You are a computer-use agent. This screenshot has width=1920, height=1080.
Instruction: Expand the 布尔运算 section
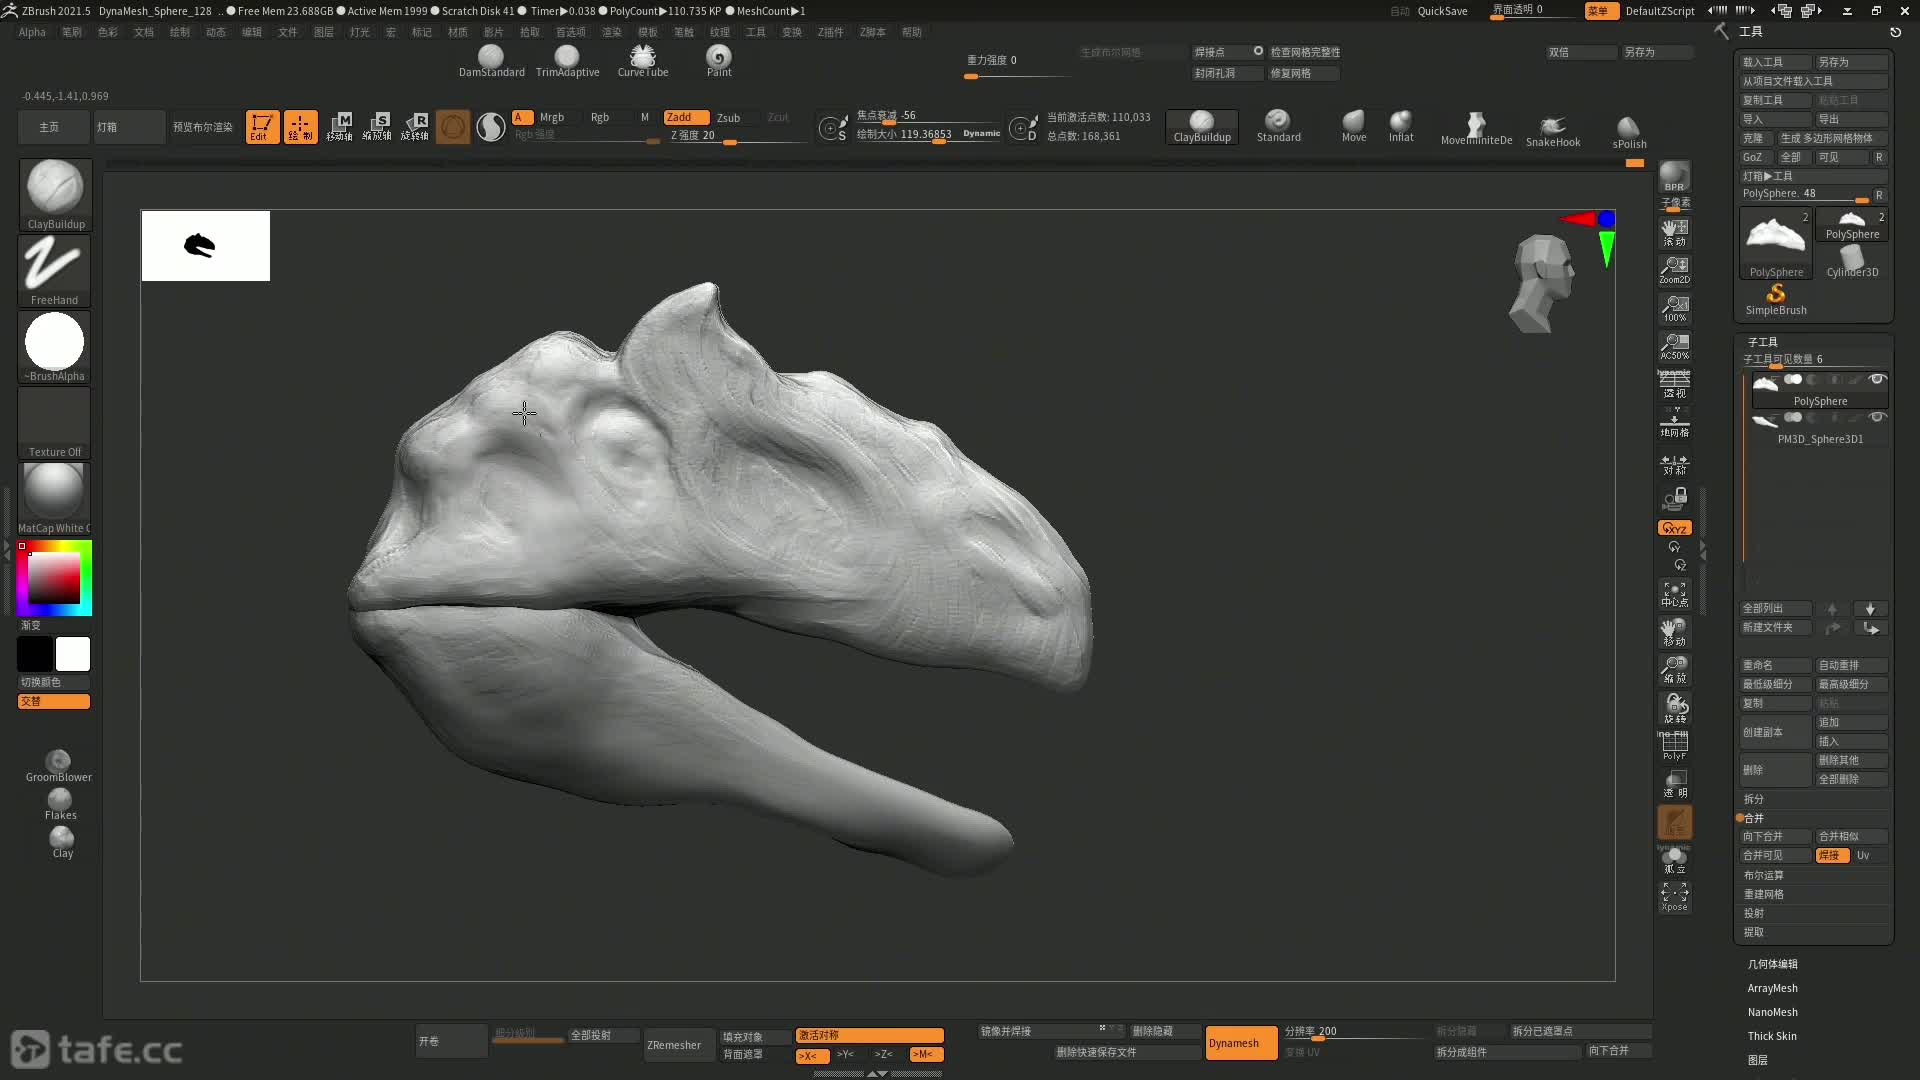click(1763, 875)
